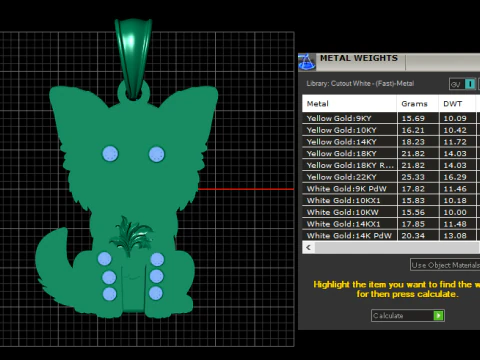Click the 20.34 grams cell
The width and height of the screenshot is (480, 360).
(418, 235)
